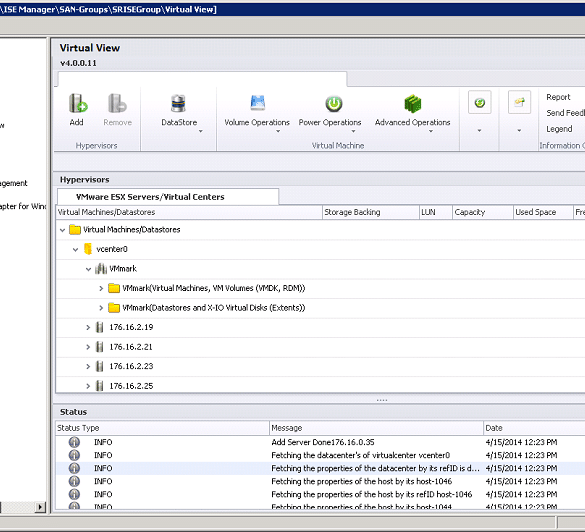This screenshot has height=532, width=585.
Task: Open the Advanced Operations dropdown arrow
Action: pyautogui.click(x=431, y=131)
